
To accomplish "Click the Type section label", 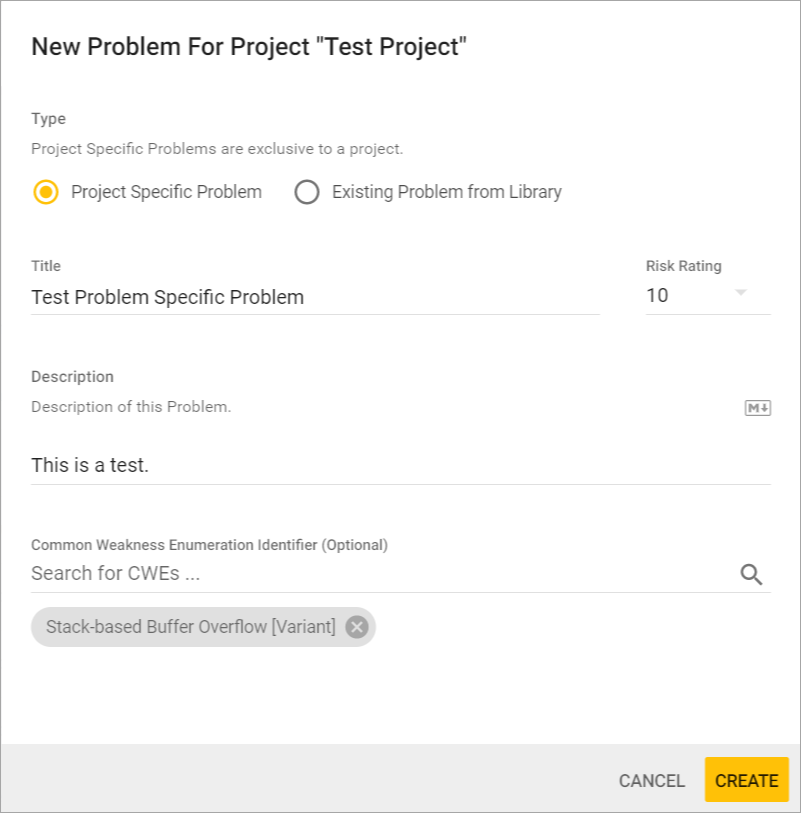I will 48,119.
